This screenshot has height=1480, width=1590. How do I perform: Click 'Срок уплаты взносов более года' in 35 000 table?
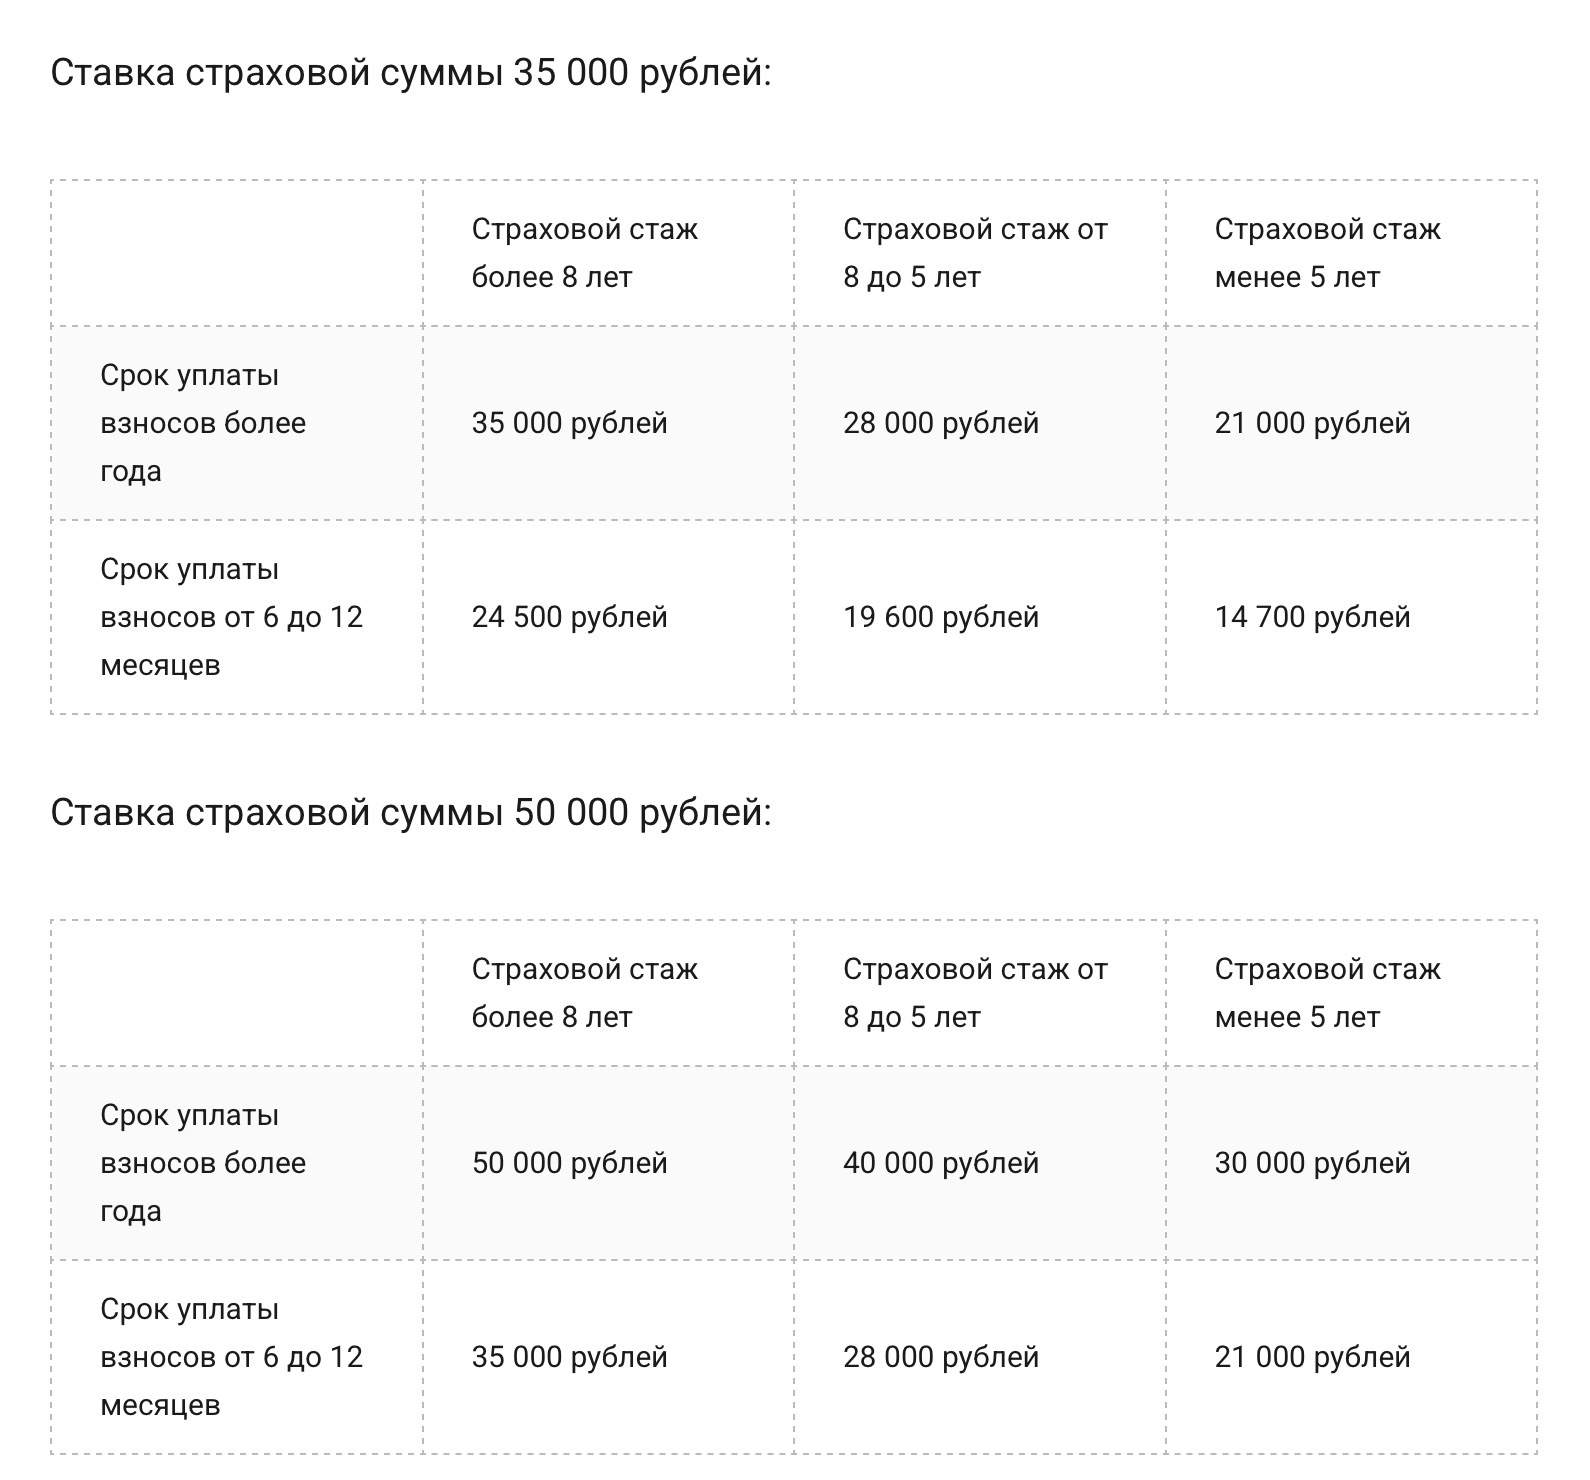click(203, 423)
